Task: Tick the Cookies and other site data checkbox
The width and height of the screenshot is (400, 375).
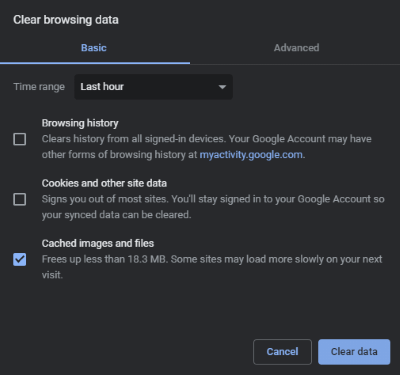Action: 20,199
